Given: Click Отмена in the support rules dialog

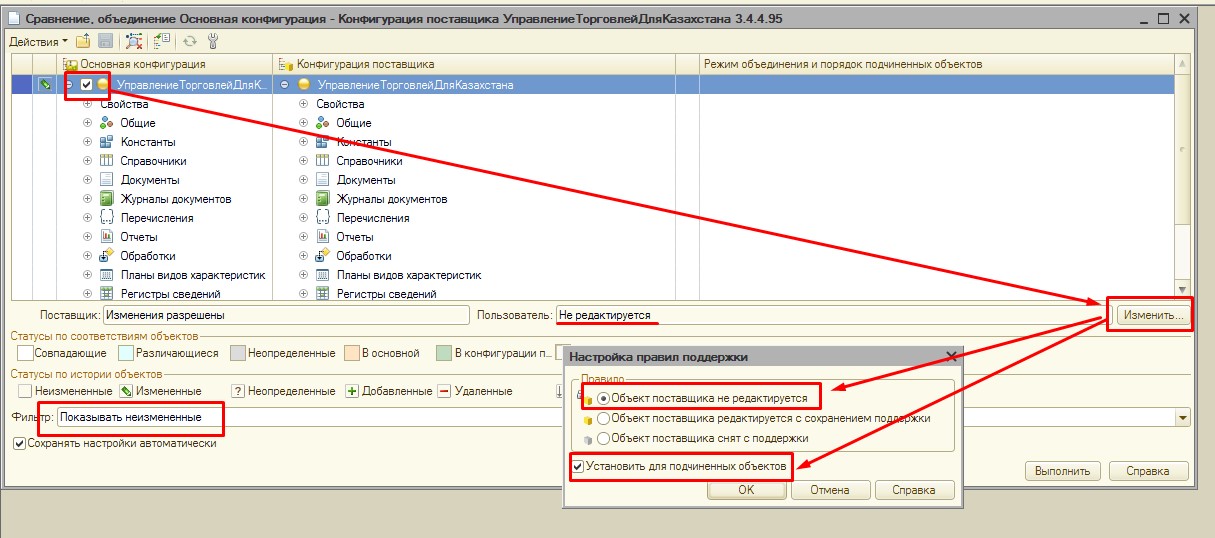Looking at the screenshot, I should pos(830,490).
